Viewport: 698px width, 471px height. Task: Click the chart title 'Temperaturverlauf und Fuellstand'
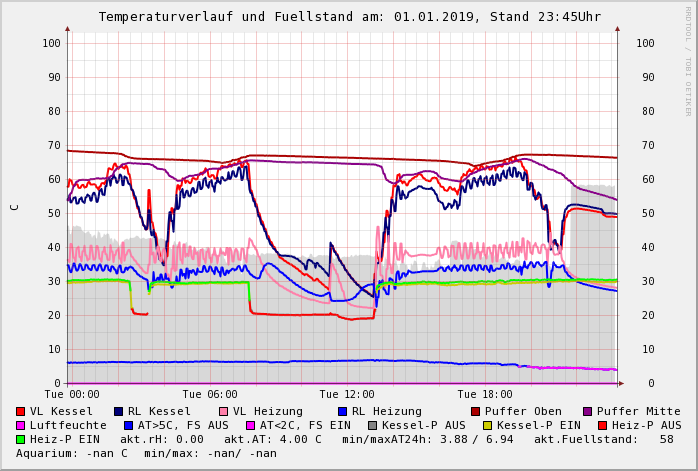click(250, 17)
